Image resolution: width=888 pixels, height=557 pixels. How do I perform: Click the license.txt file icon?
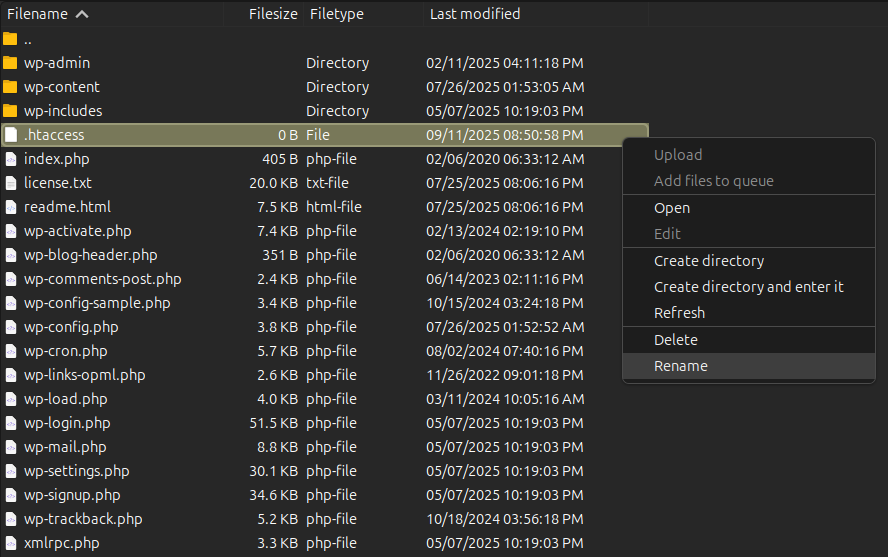pos(11,183)
